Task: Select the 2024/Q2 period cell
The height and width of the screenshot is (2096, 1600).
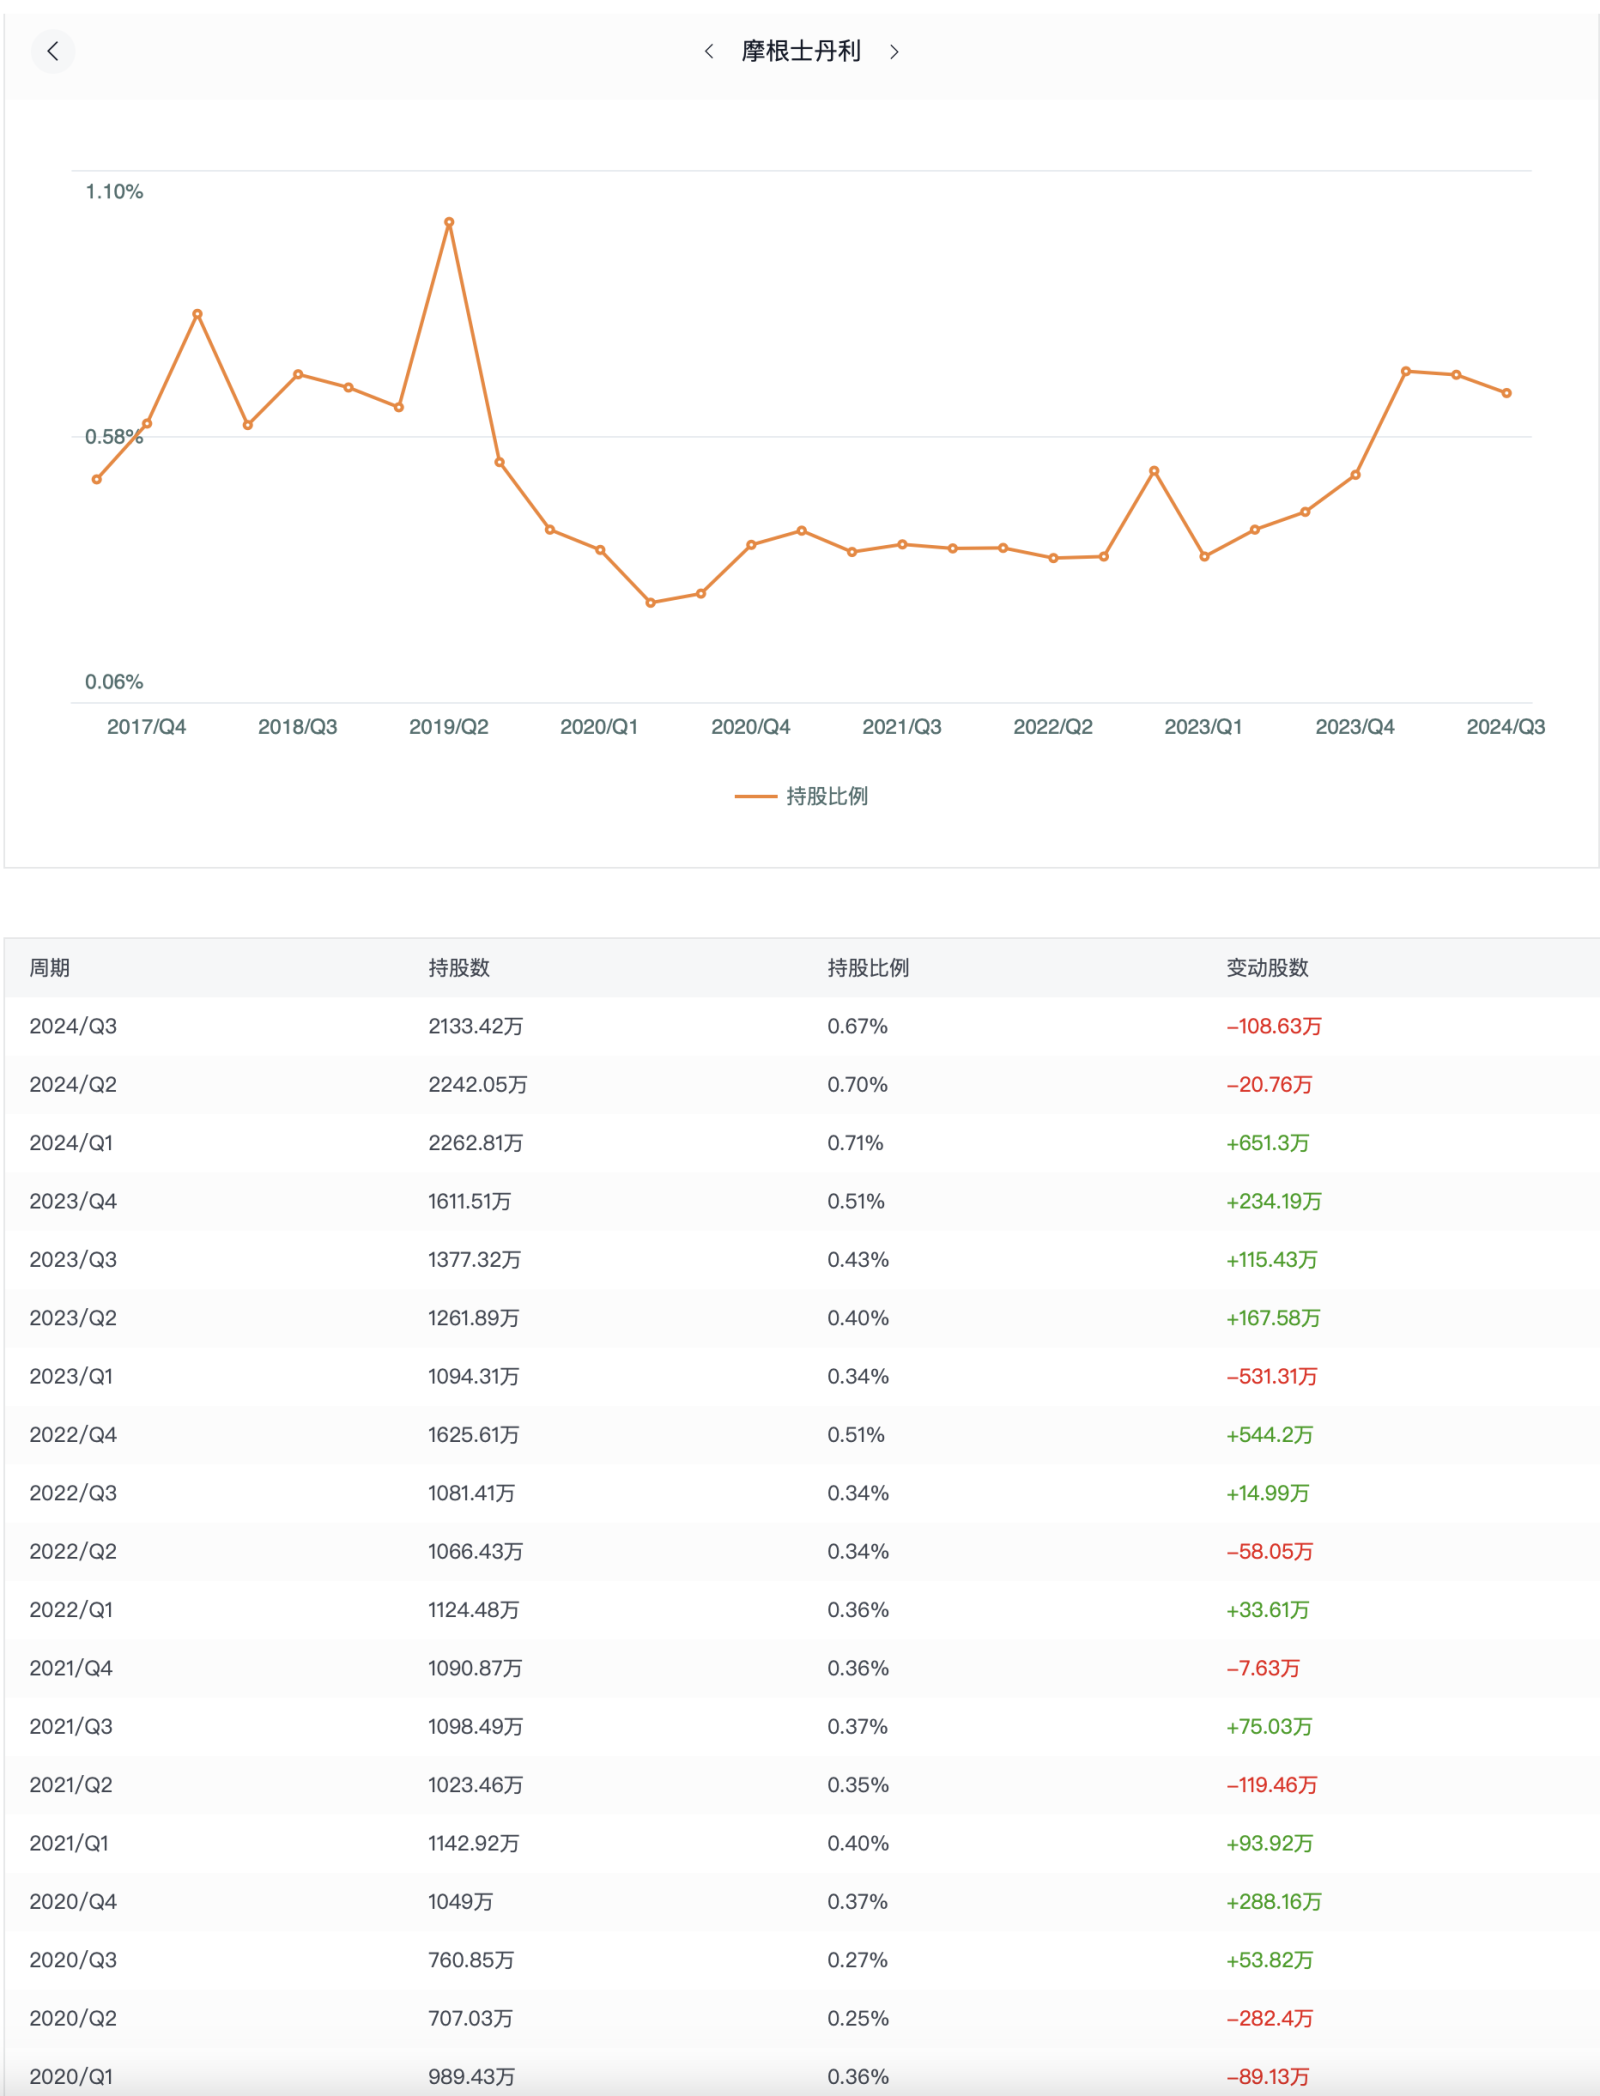Action: pos(73,1085)
